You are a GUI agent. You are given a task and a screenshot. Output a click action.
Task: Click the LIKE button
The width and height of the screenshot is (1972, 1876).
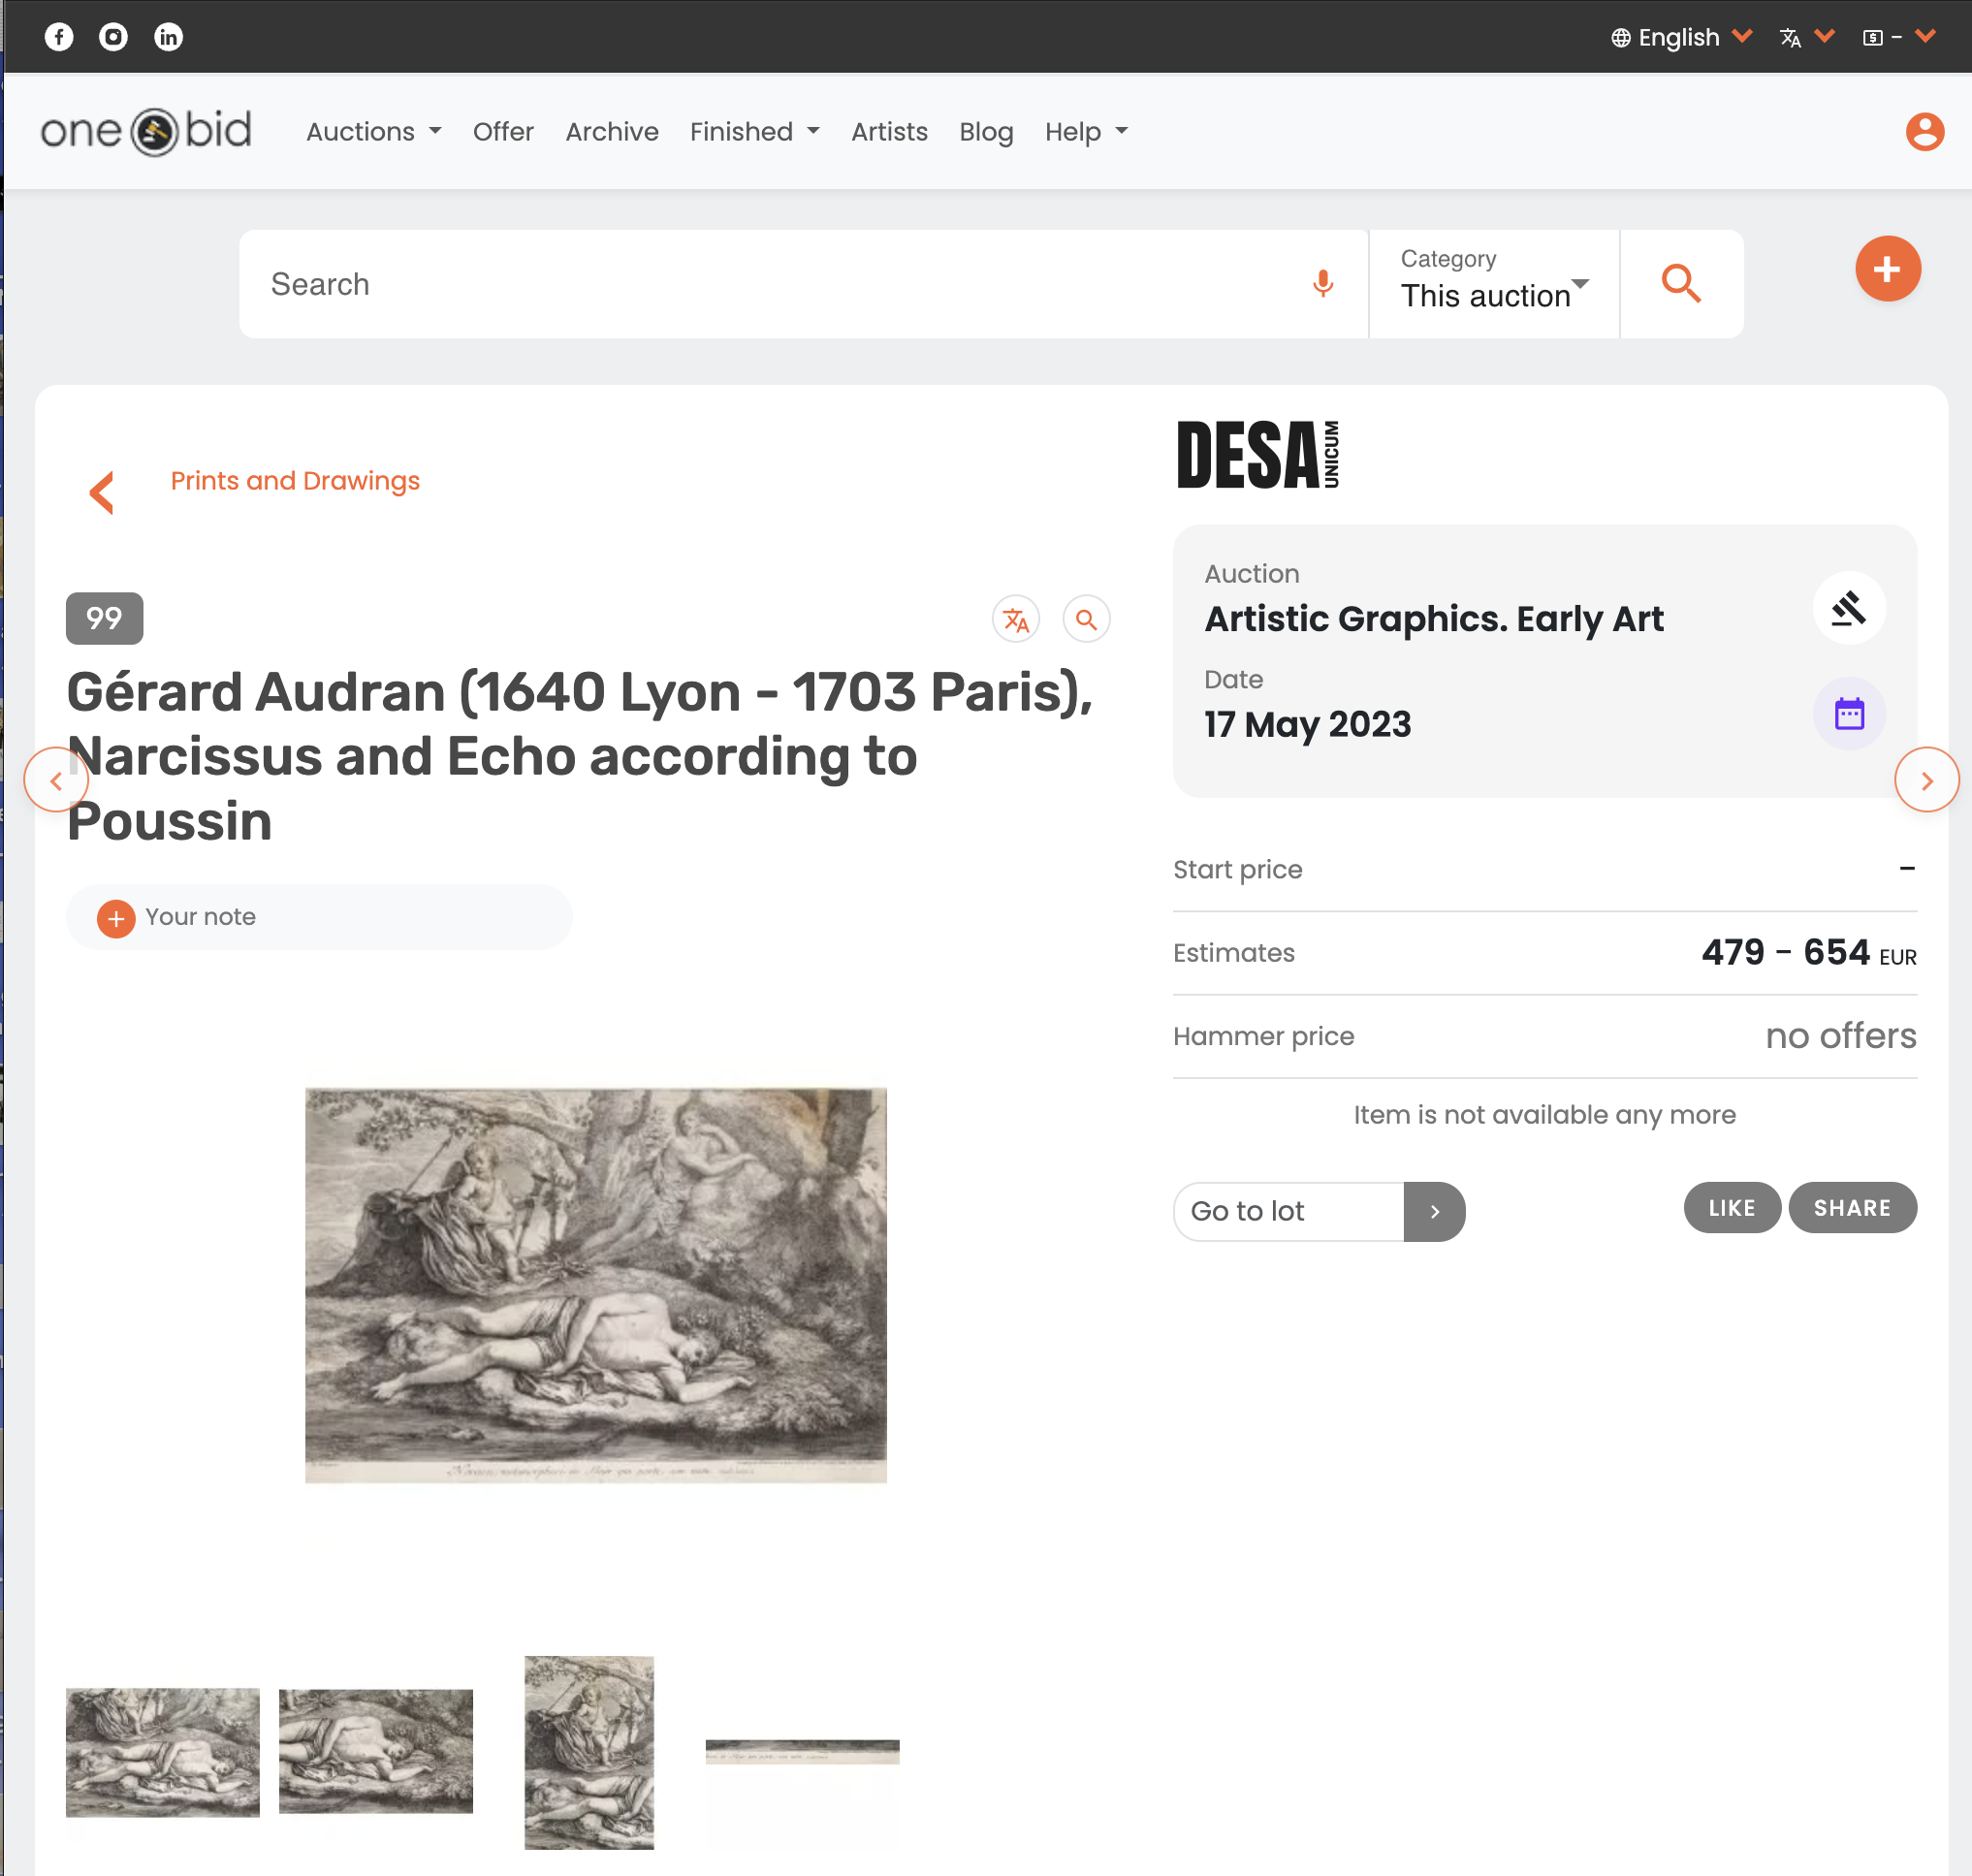[x=1731, y=1208]
